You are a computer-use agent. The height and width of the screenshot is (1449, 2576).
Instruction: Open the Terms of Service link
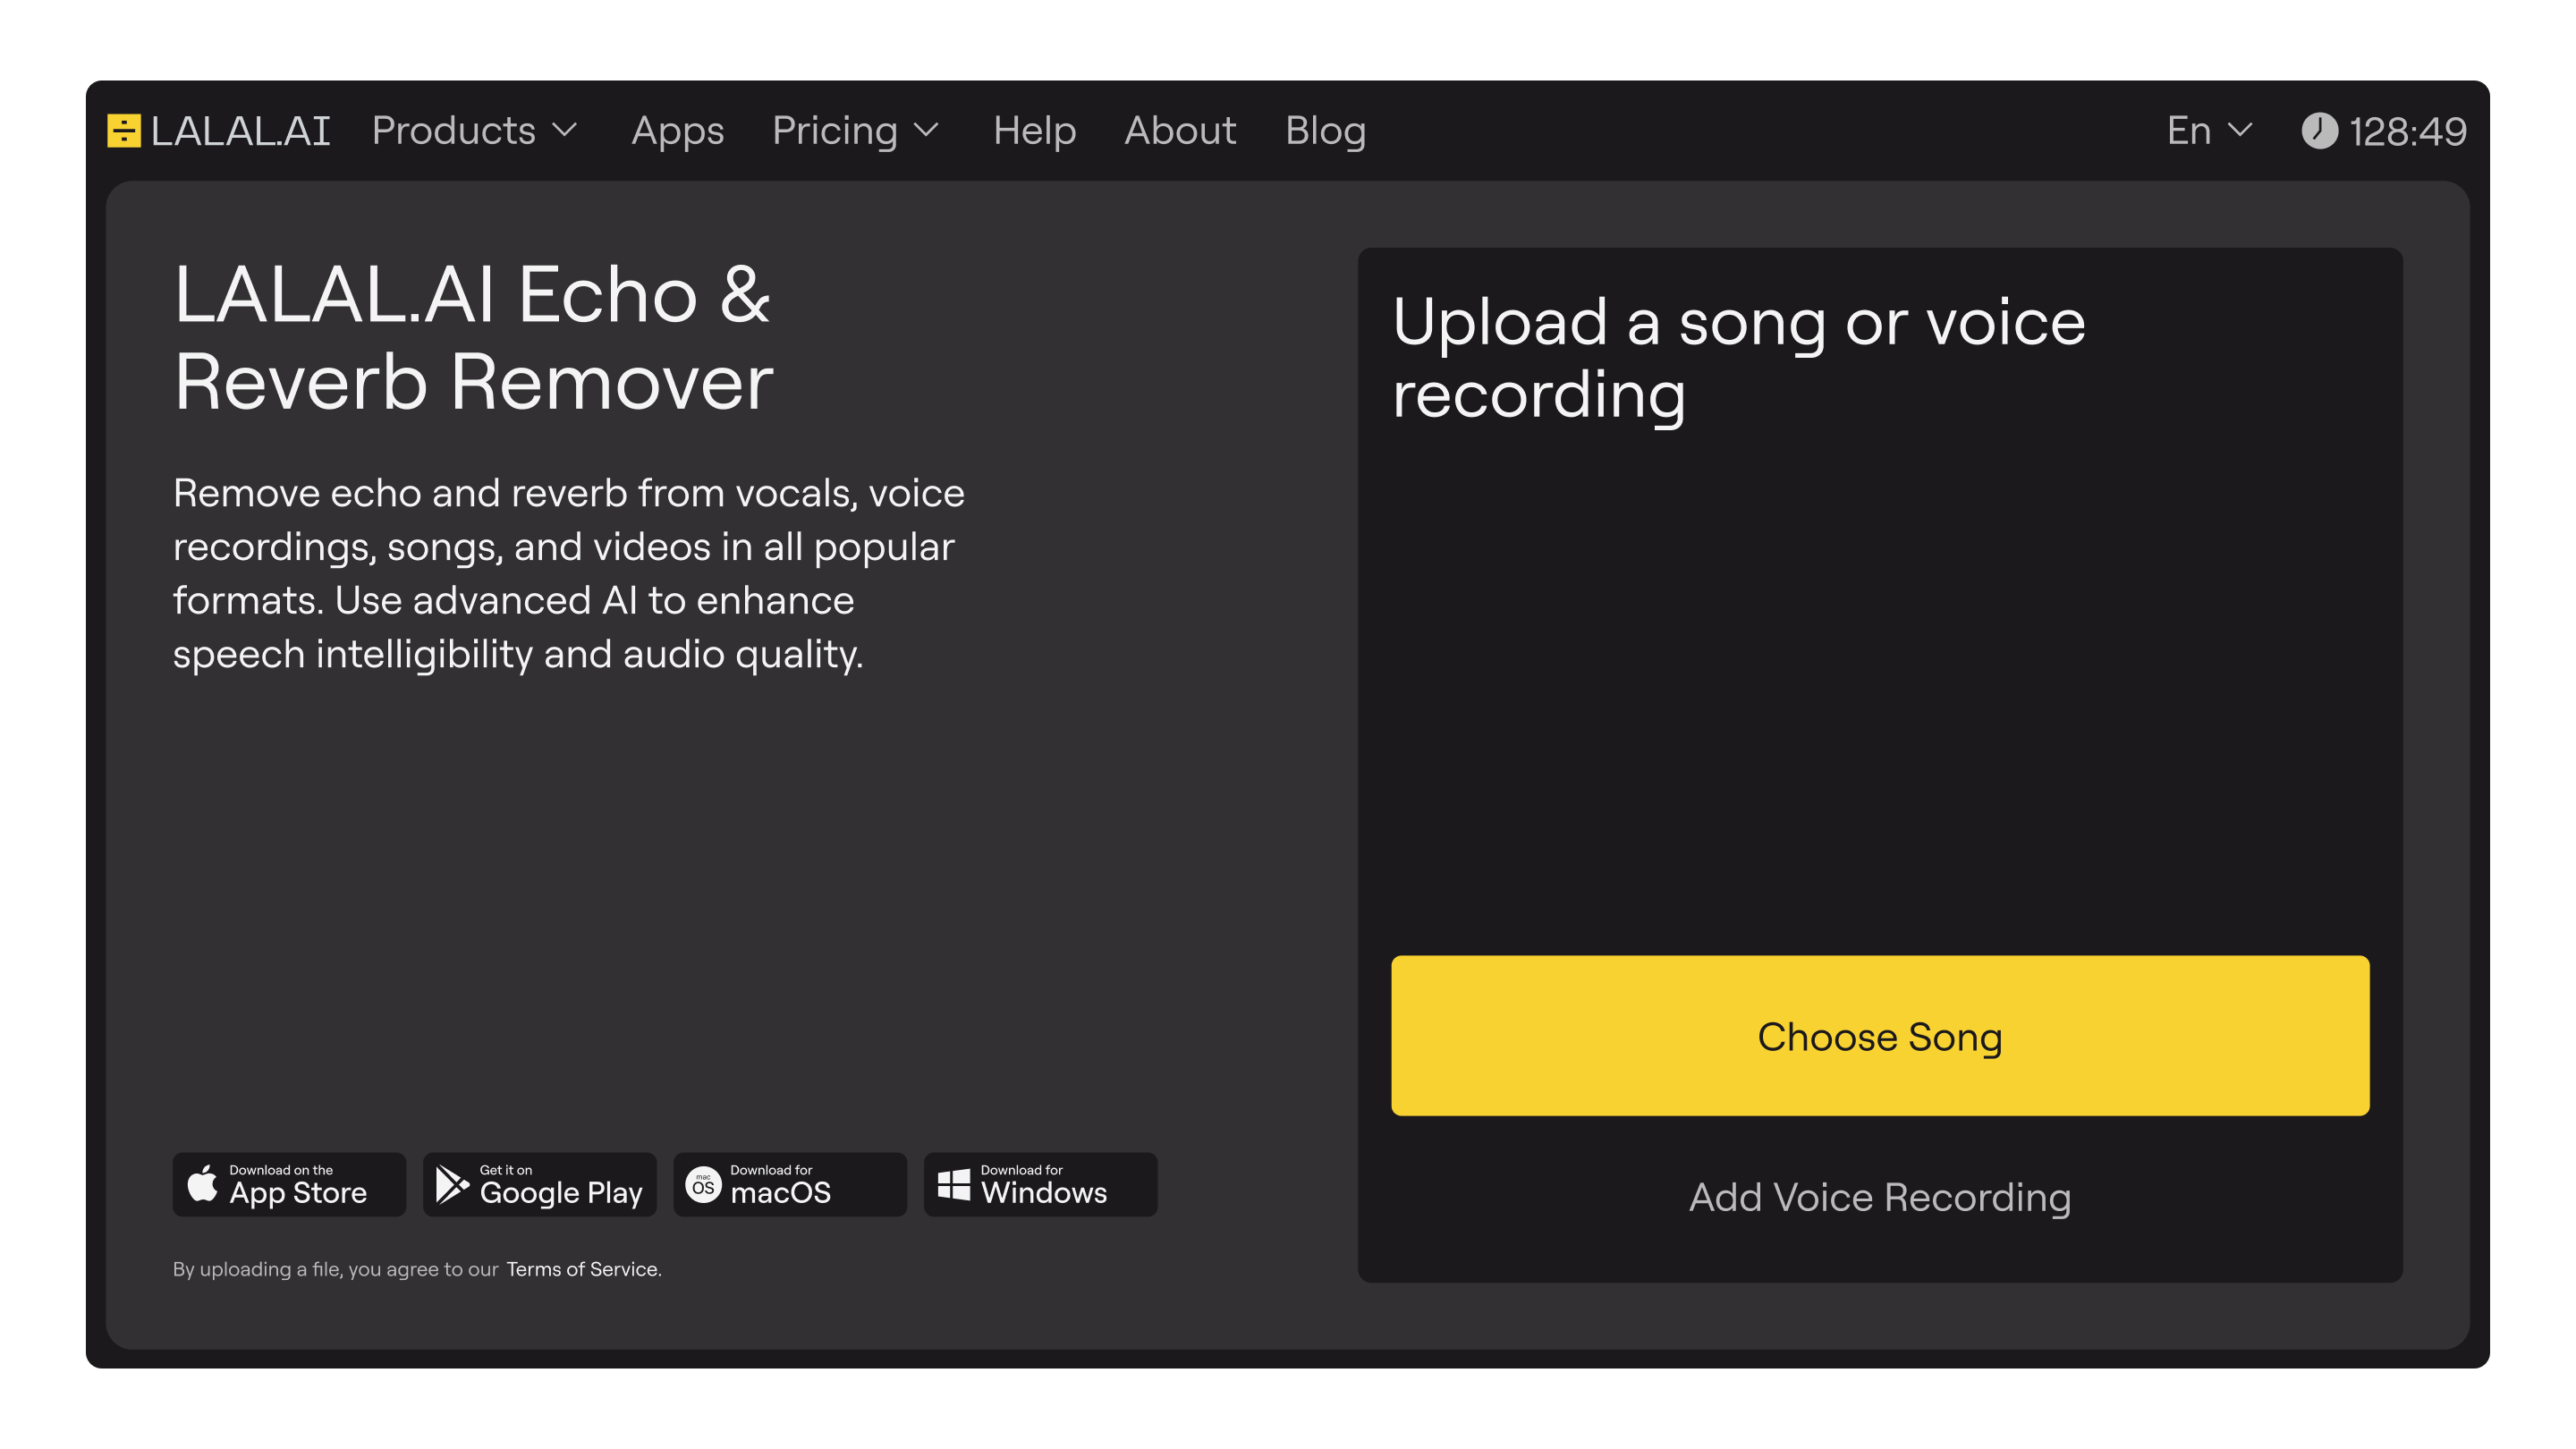click(582, 1269)
